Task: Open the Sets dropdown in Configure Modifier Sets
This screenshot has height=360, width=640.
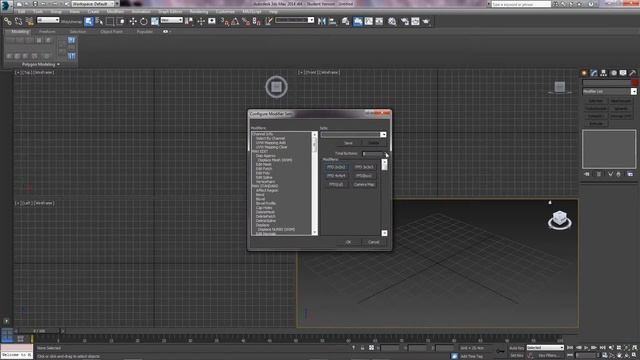Action: 353,135
